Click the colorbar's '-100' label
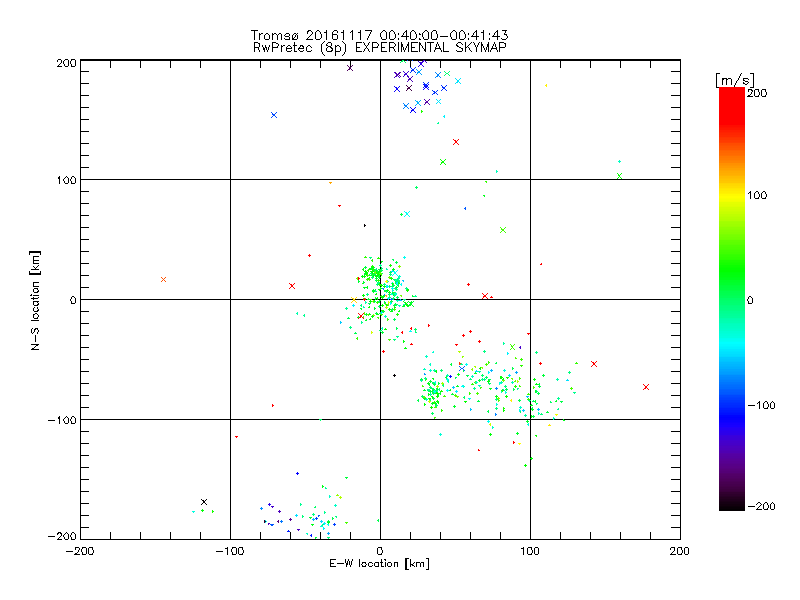 coord(760,405)
